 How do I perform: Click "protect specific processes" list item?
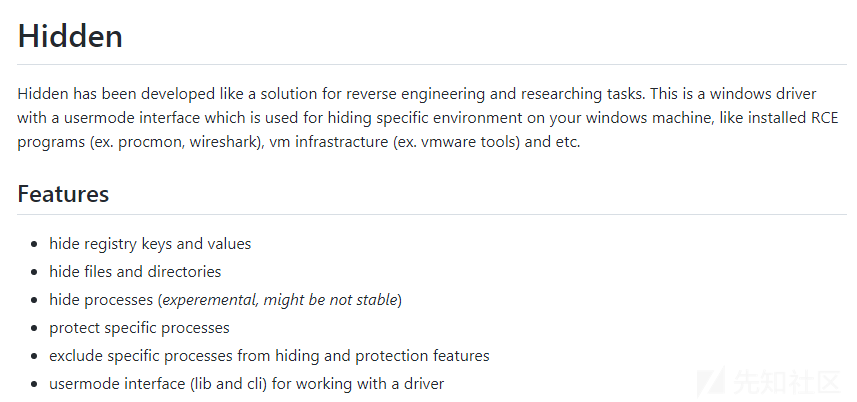pyautogui.click(x=139, y=328)
